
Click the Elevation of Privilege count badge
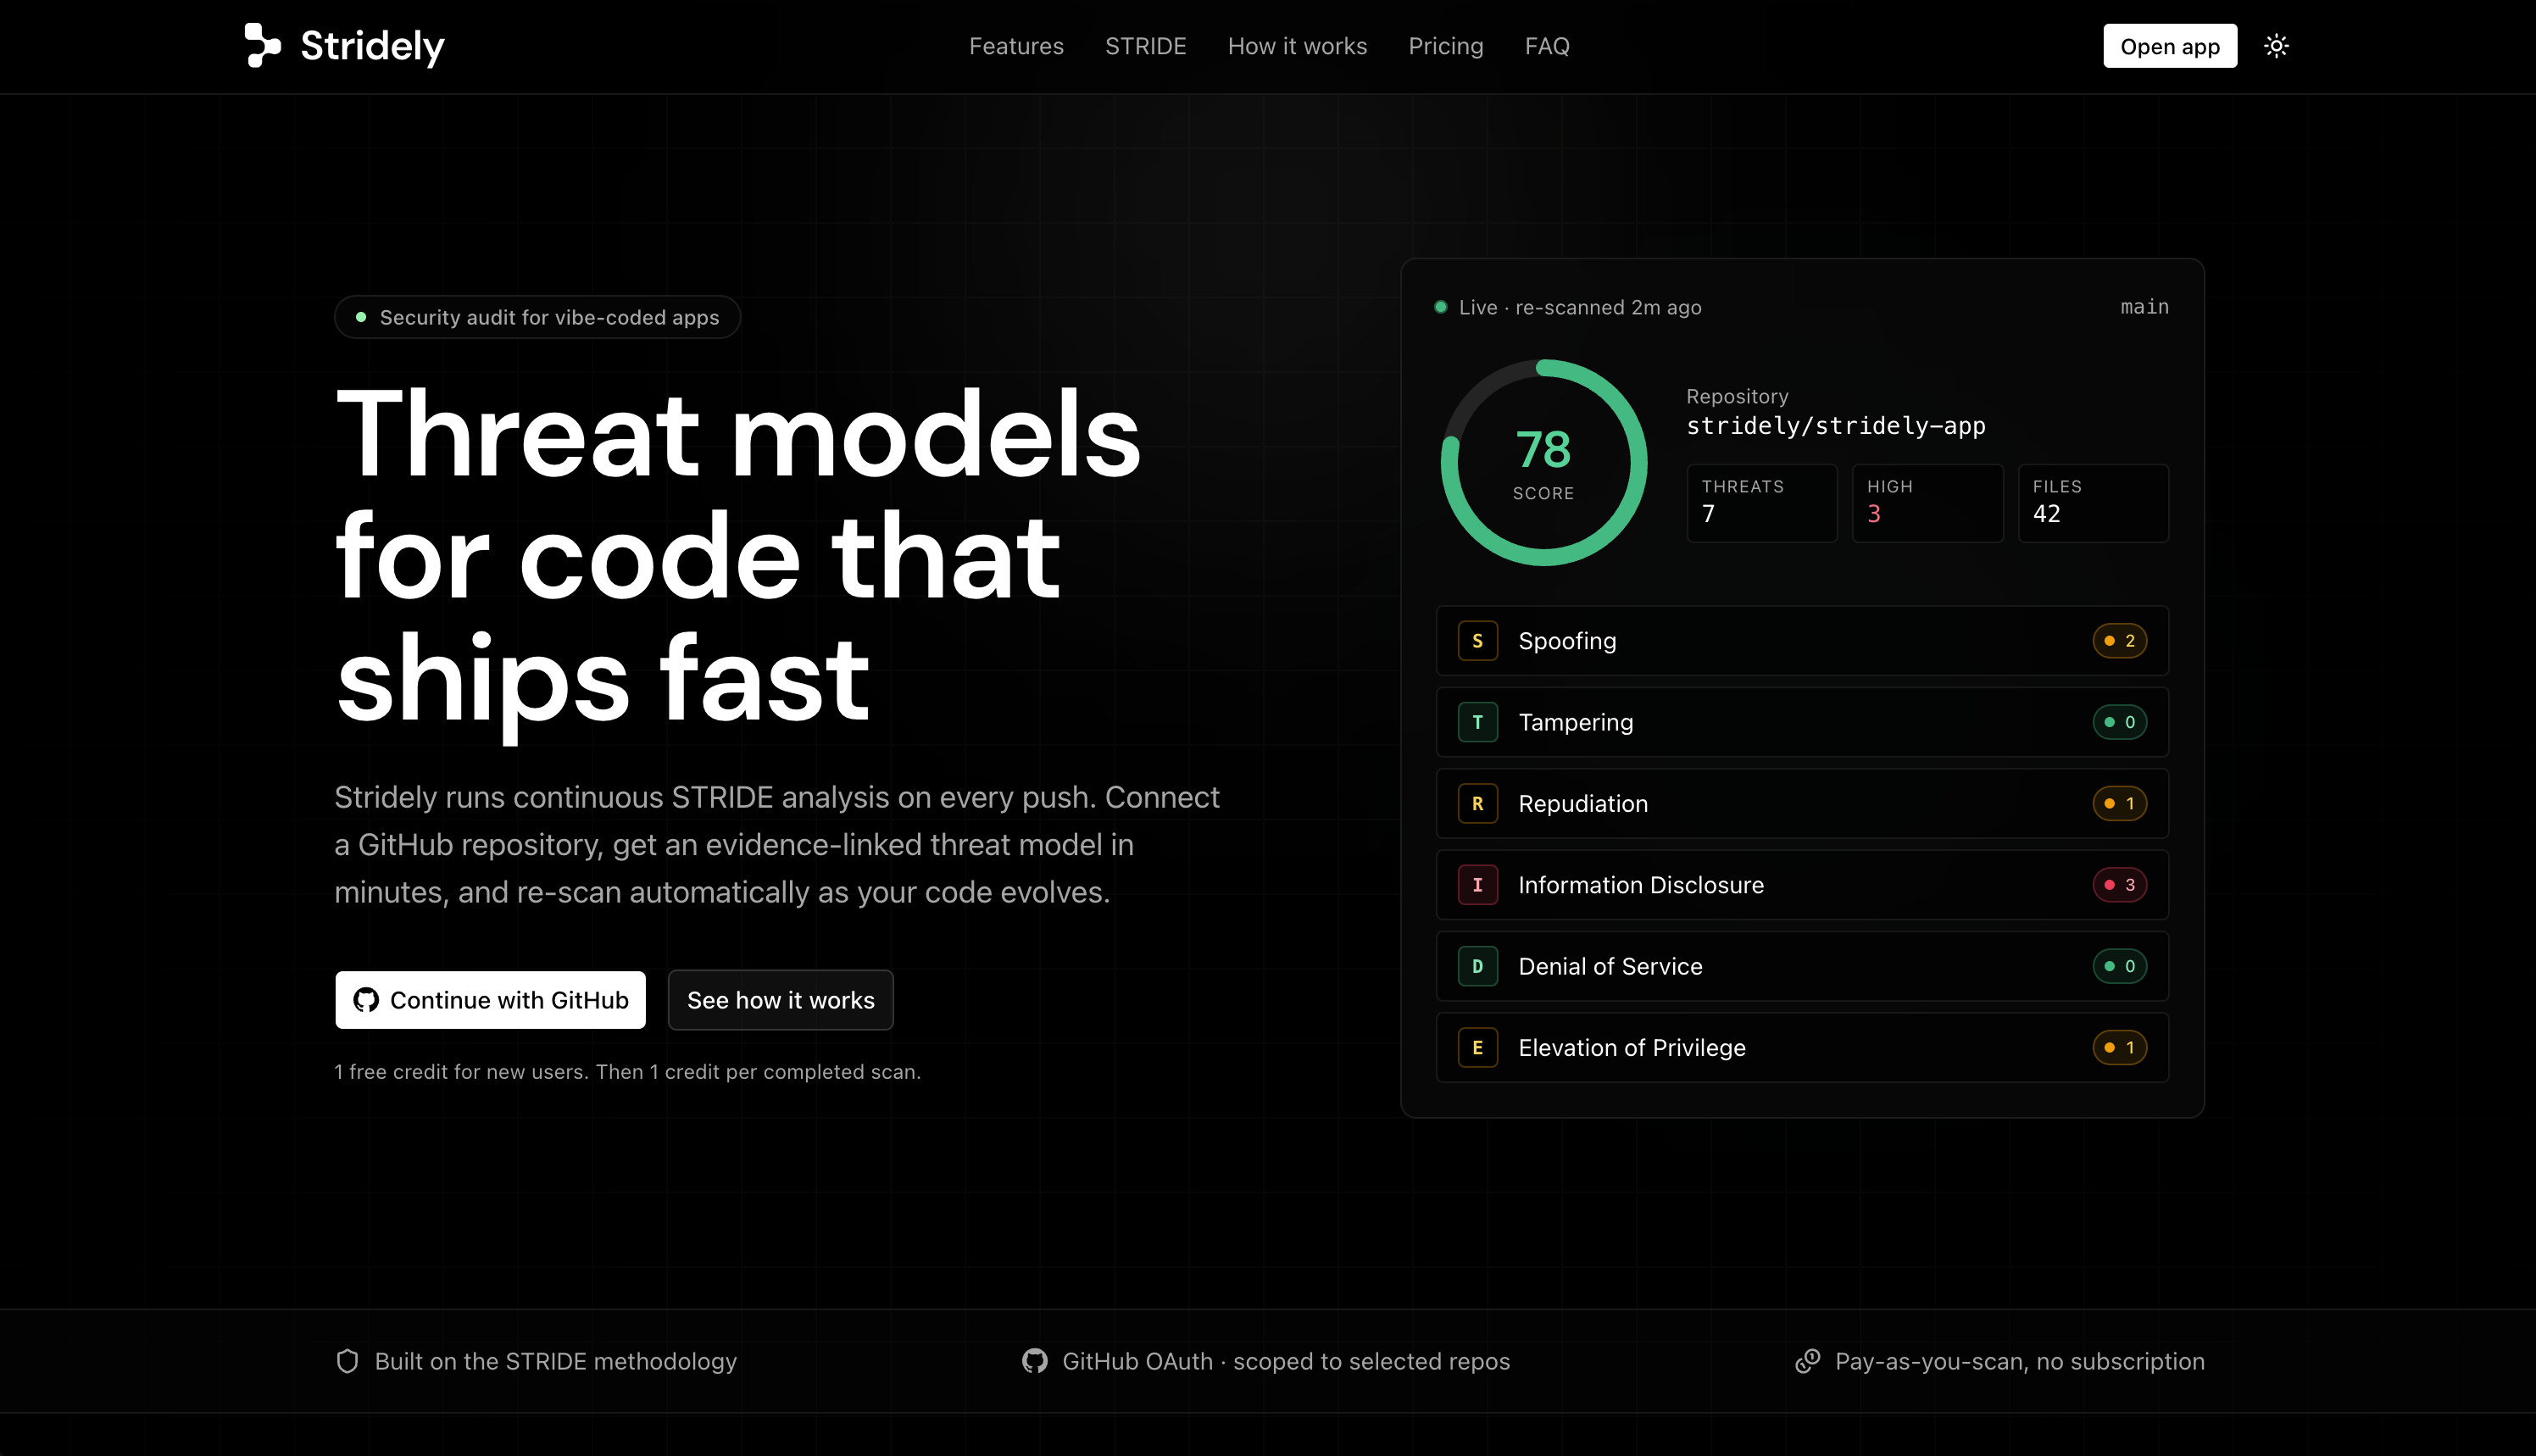(2119, 1048)
